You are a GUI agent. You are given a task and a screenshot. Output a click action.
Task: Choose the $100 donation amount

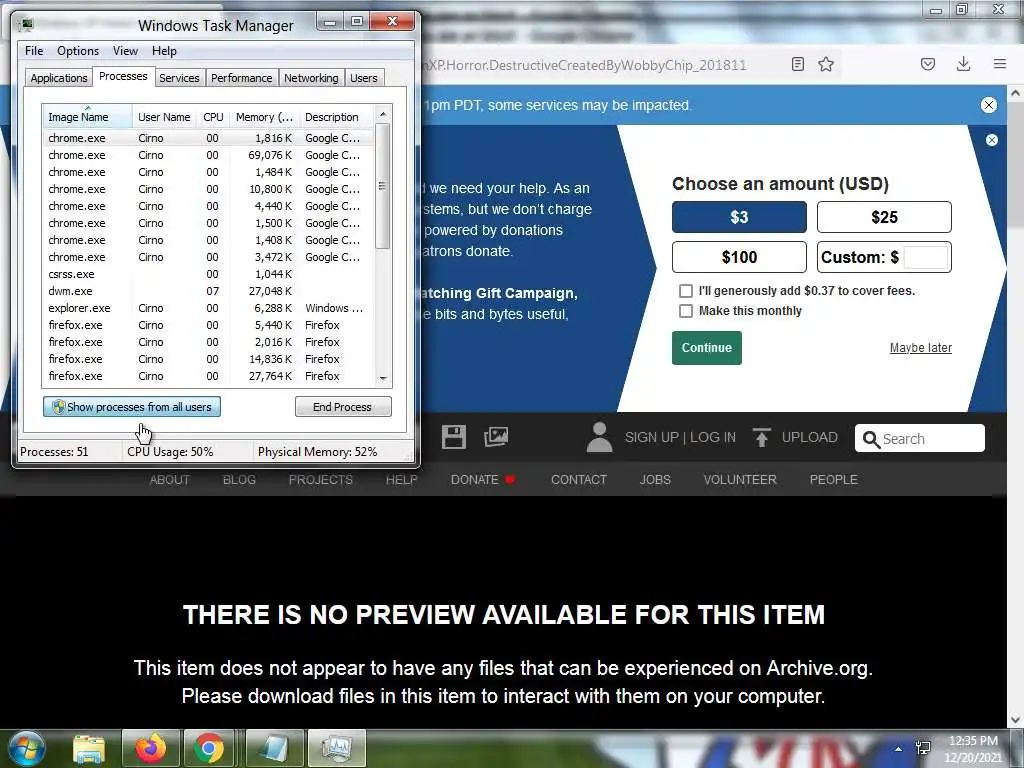click(739, 257)
